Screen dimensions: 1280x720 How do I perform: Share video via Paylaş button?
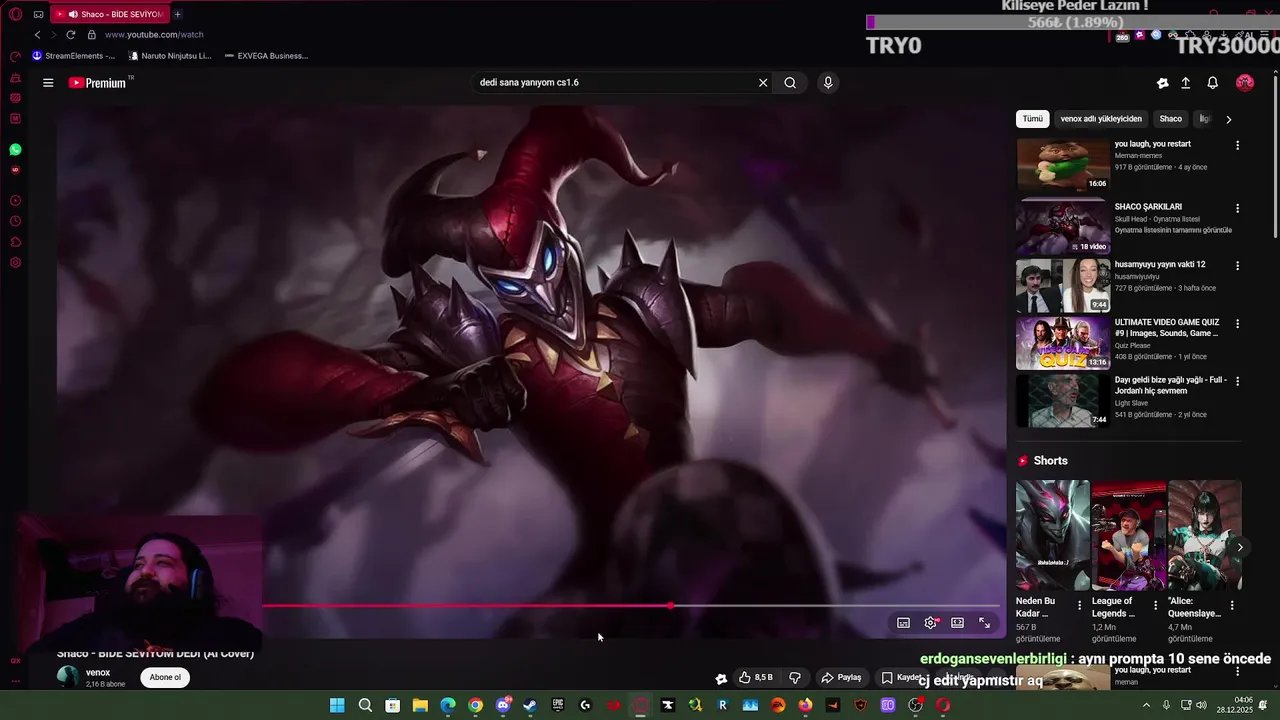point(841,678)
